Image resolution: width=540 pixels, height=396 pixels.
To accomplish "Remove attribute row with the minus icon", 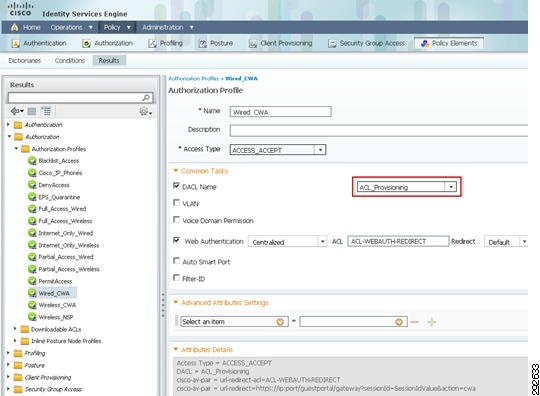I will (414, 322).
